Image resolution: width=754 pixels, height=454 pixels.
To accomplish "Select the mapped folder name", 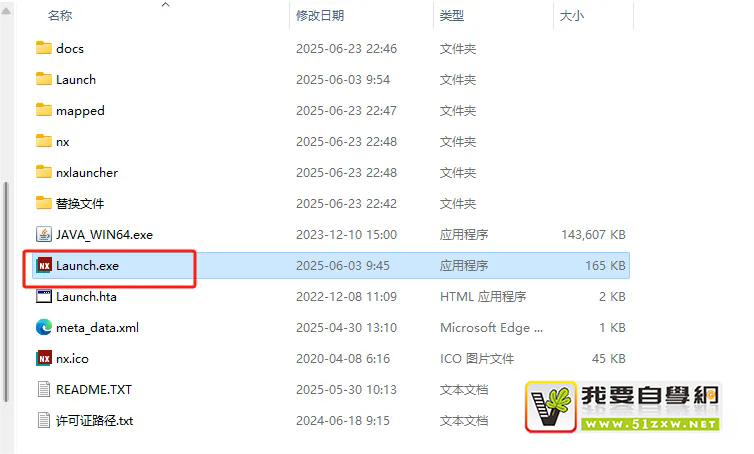I will click(x=80, y=111).
